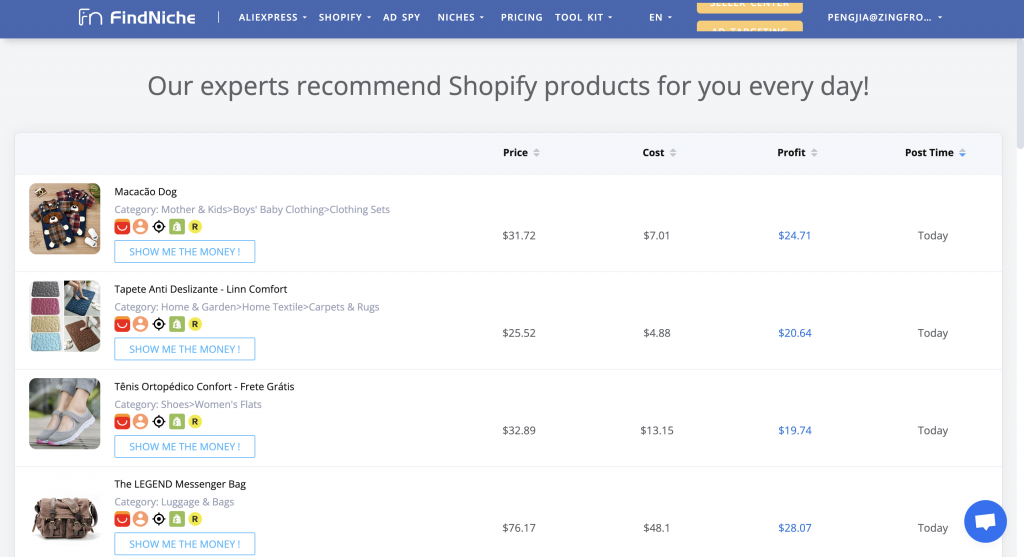The width and height of the screenshot is (1024, 557).
Task: Click category Shoes>Women's Flats text
Action: (x=188, y=404)
